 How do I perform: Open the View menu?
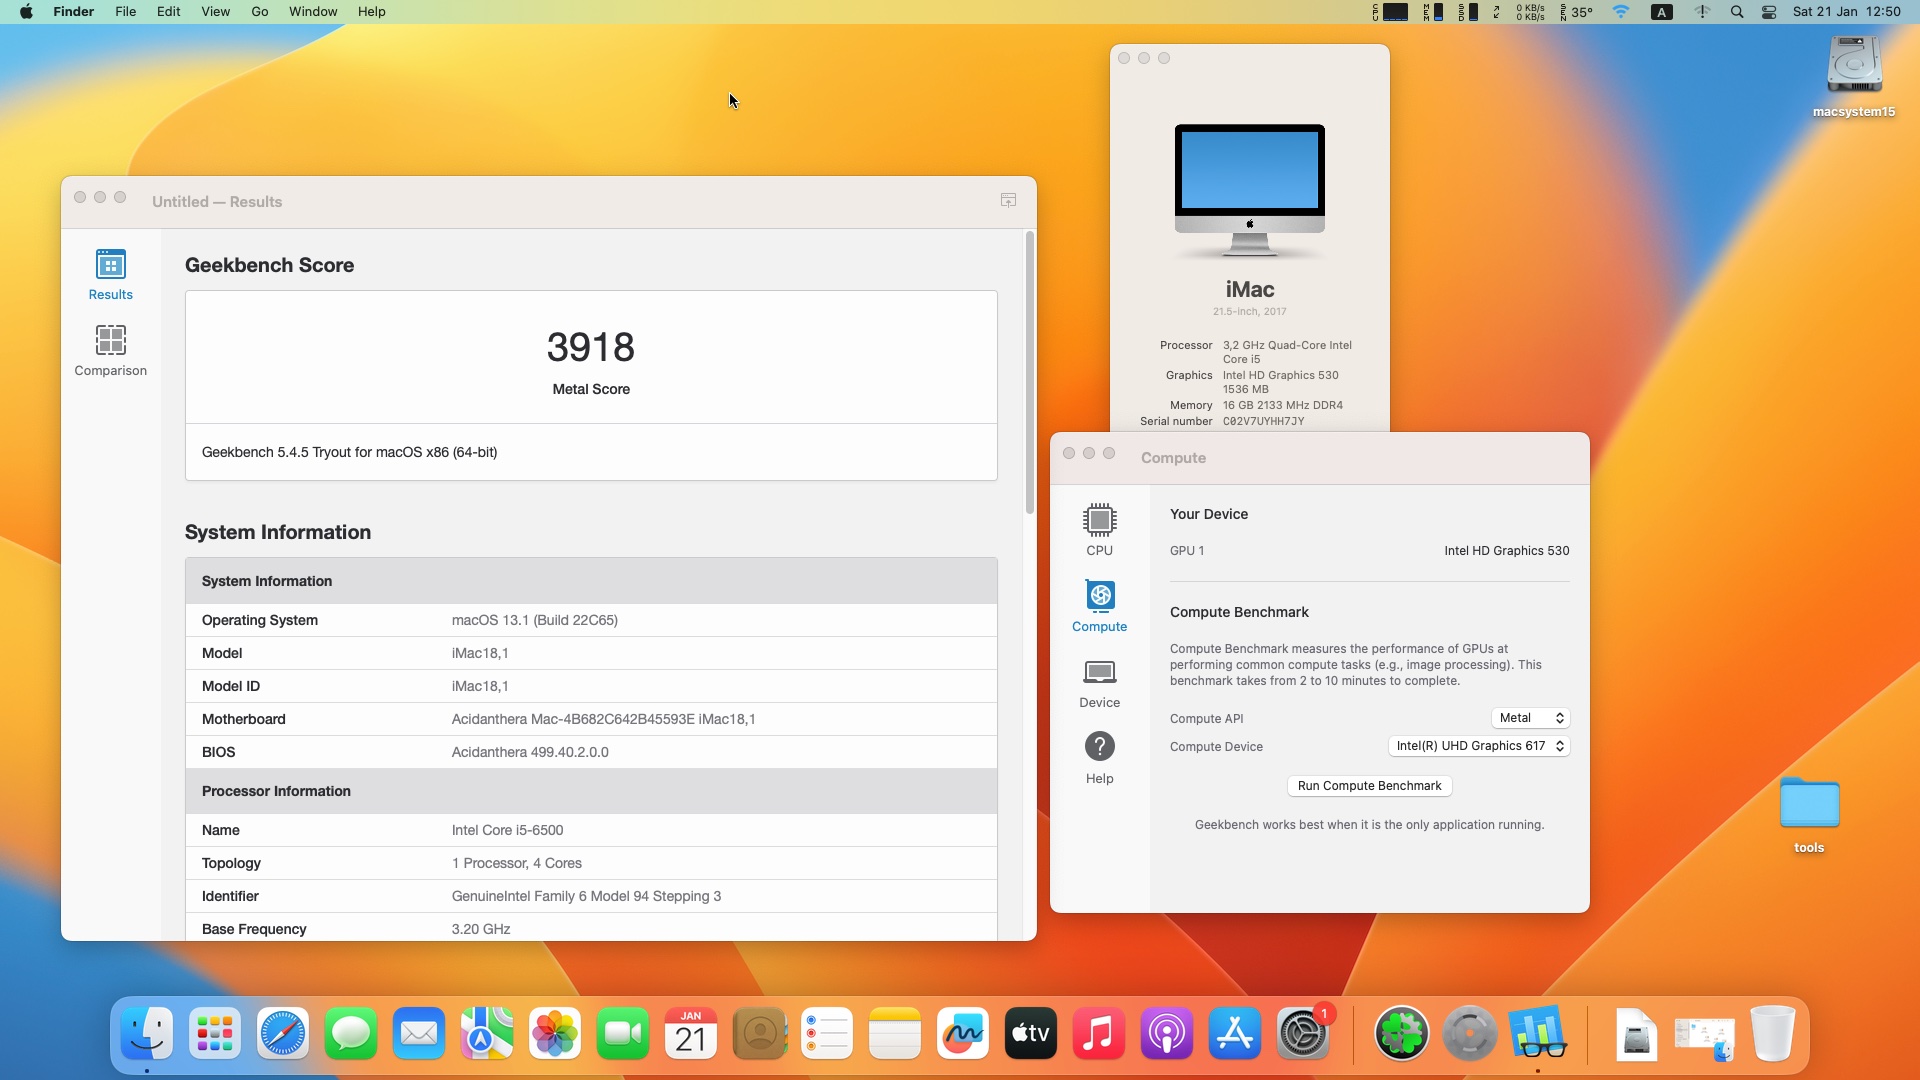[x=215, y=12]
